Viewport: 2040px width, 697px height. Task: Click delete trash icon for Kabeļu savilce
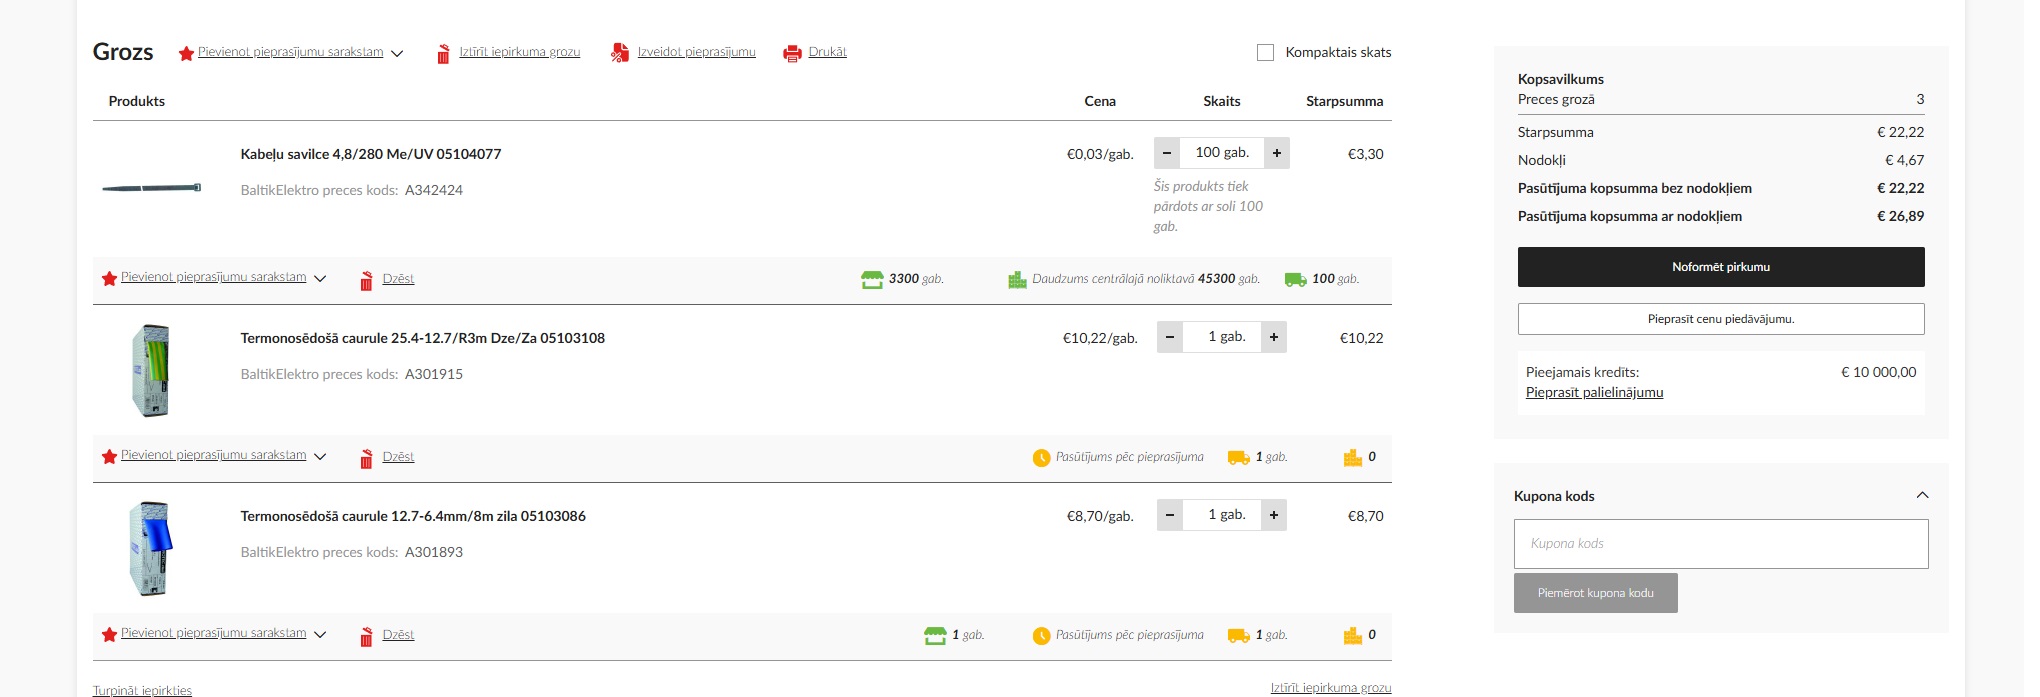point(367,280)
